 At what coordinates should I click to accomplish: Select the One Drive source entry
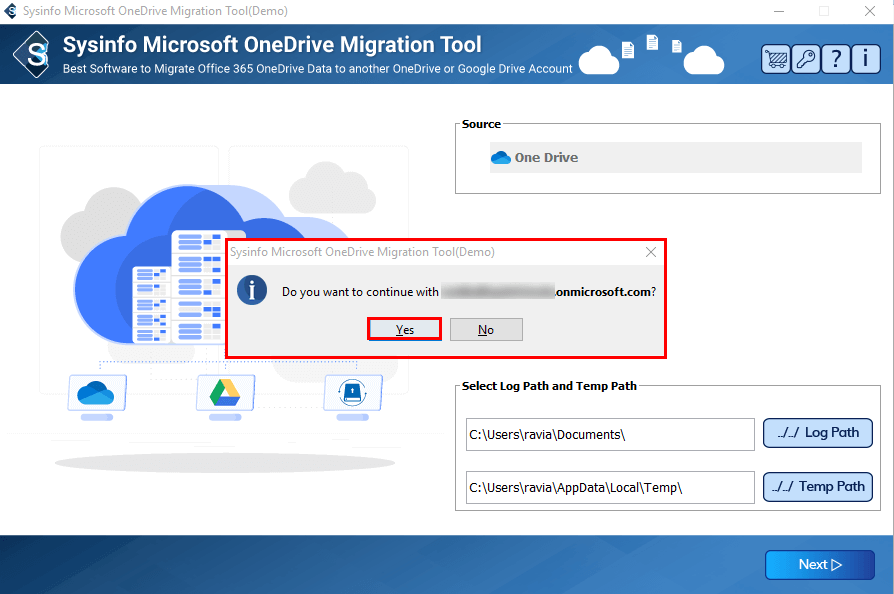click(x=676, y=157)
